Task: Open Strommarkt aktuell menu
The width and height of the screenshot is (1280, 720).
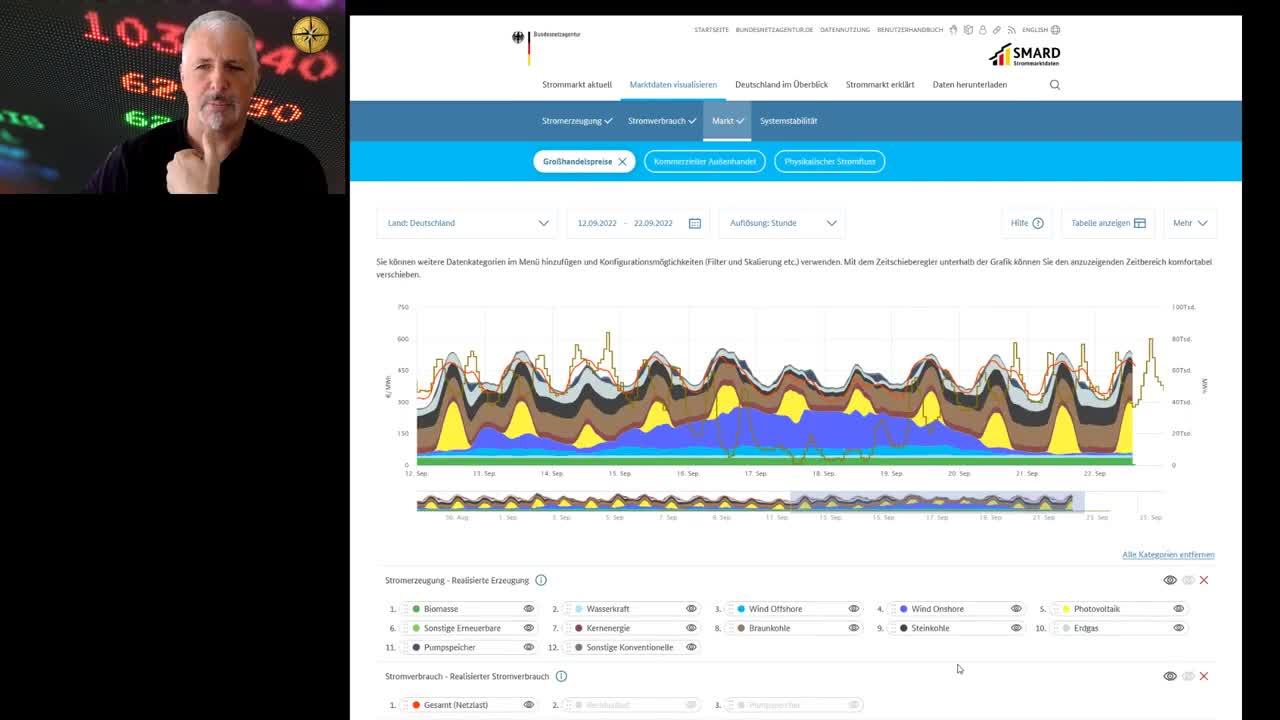Action: pyautogui.click(x=577, y=85)
